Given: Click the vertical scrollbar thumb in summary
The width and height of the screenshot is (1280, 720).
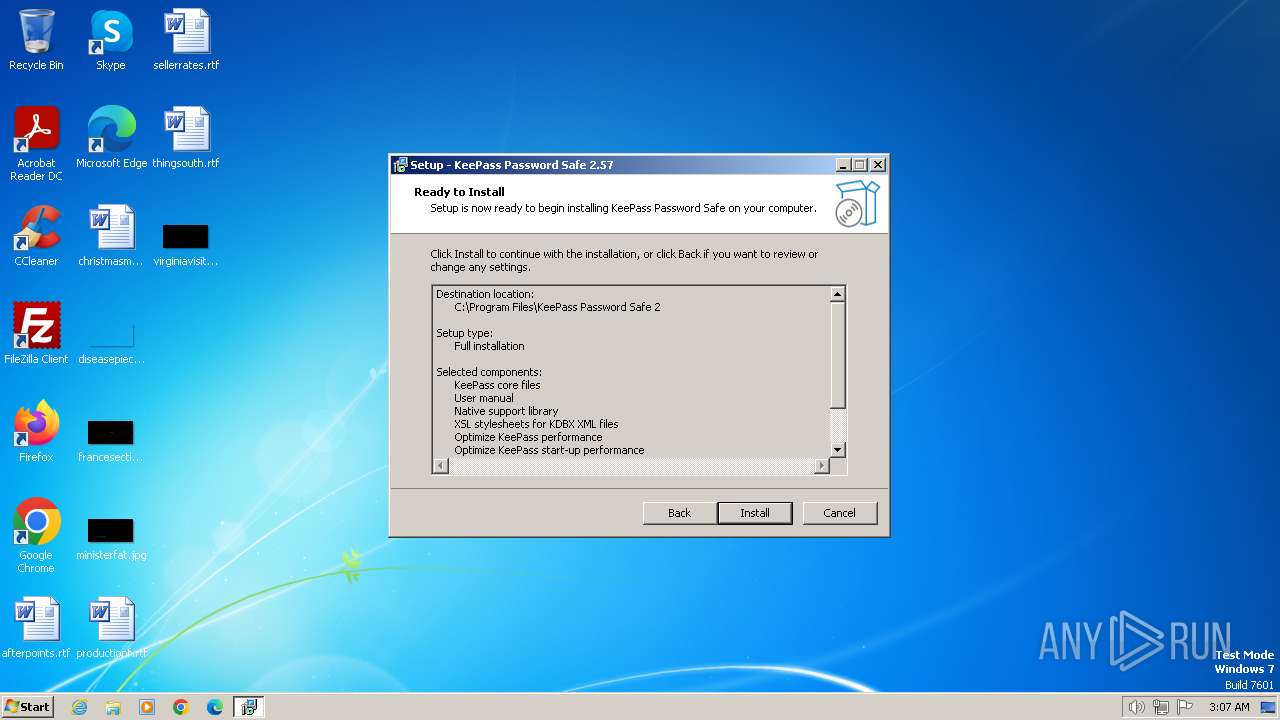Looking at the screenshot, I should pos(838,354).
